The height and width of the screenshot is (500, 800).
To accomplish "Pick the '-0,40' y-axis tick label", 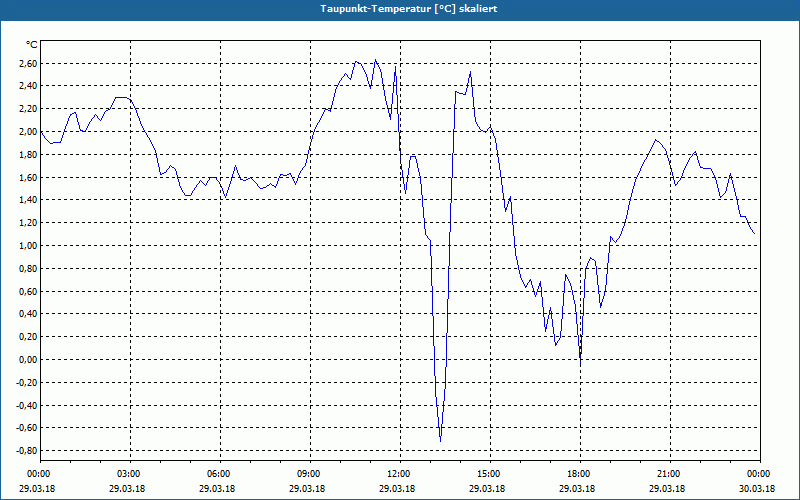I will pyautogui.click(x=27, y=406).
